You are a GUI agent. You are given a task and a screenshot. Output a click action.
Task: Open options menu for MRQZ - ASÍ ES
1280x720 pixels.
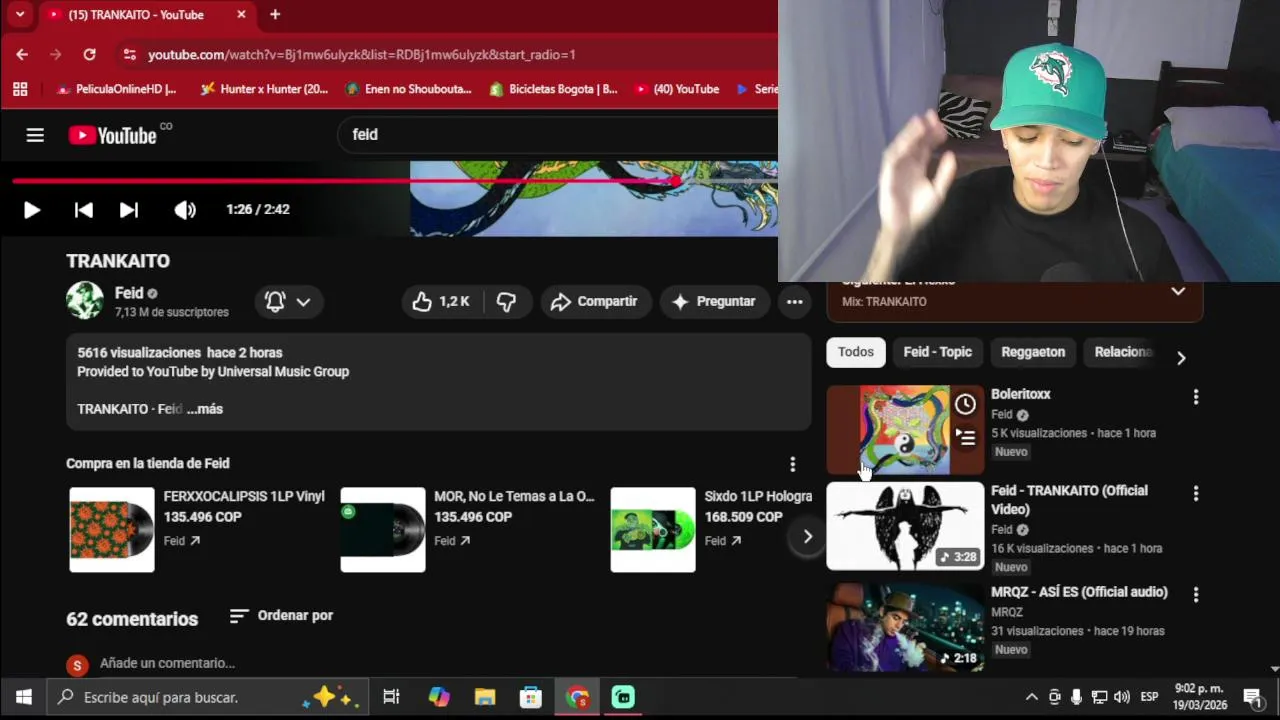[1195, 594]
